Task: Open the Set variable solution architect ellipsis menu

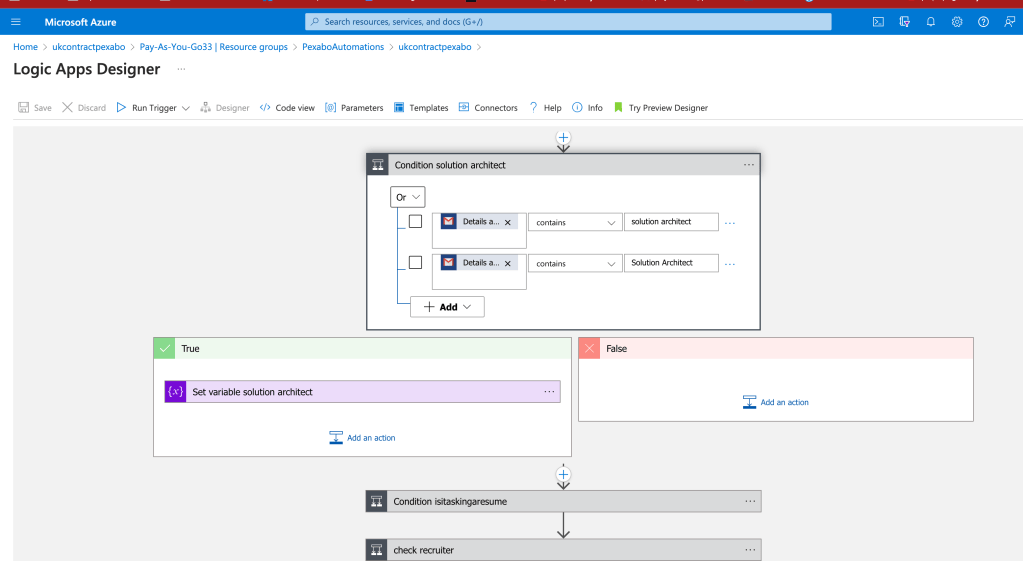Action: (x=549, y=391)
